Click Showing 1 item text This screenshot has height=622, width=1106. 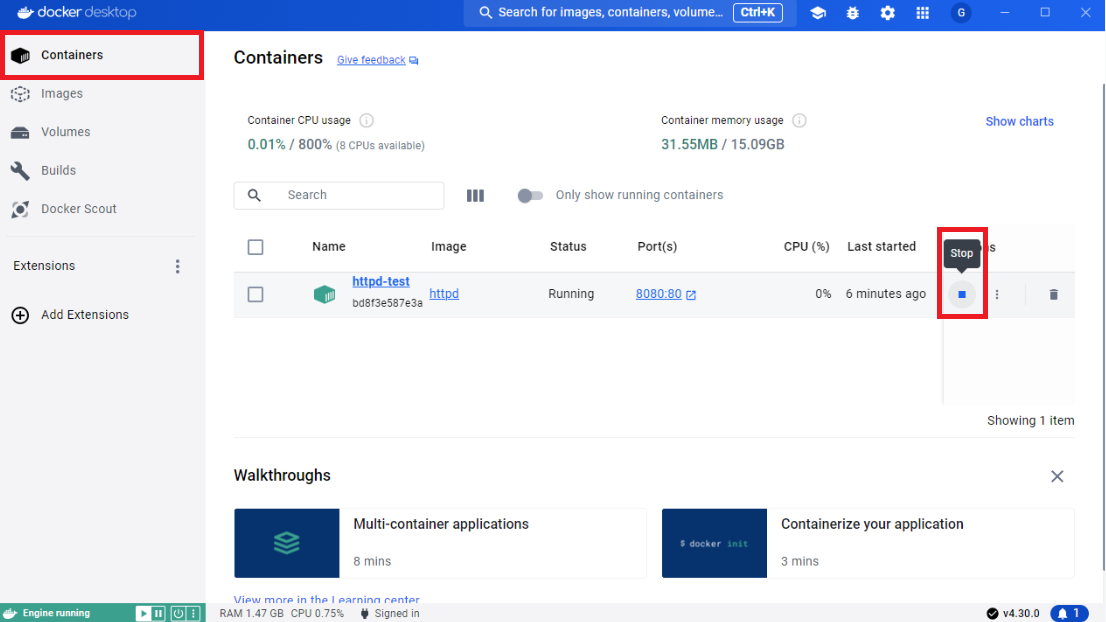[x=1031, y=420]
